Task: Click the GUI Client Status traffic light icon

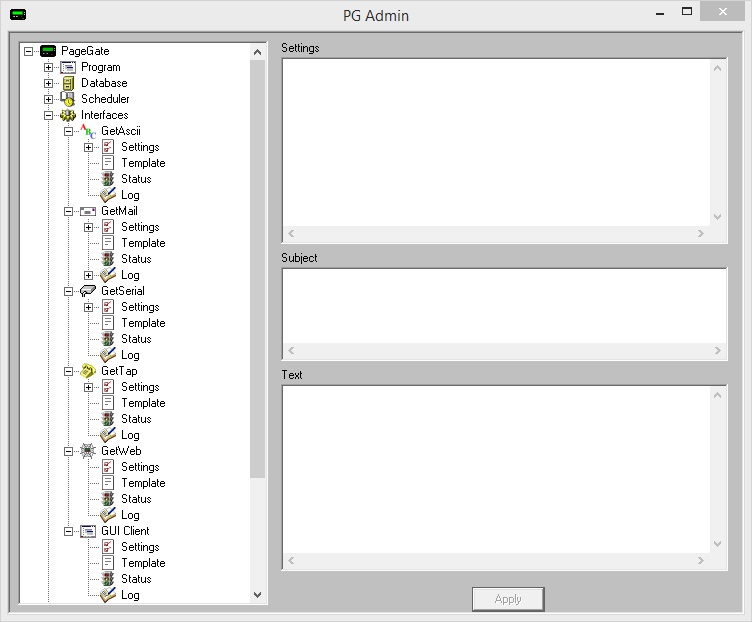Action: click(108, 579)
